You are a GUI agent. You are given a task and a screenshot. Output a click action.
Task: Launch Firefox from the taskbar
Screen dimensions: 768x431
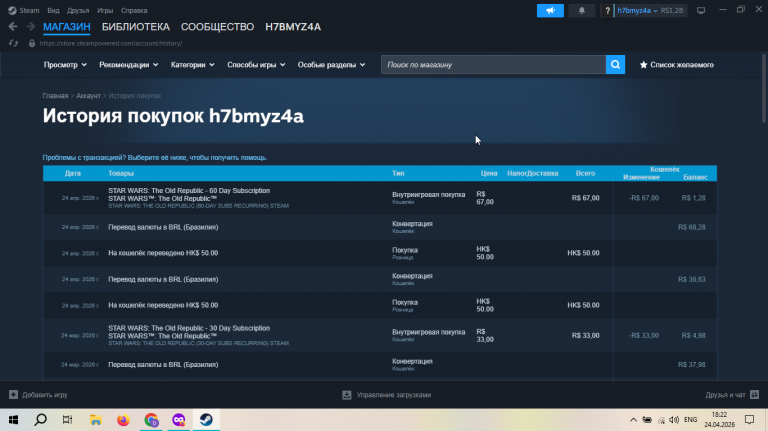tap(123, 420)
